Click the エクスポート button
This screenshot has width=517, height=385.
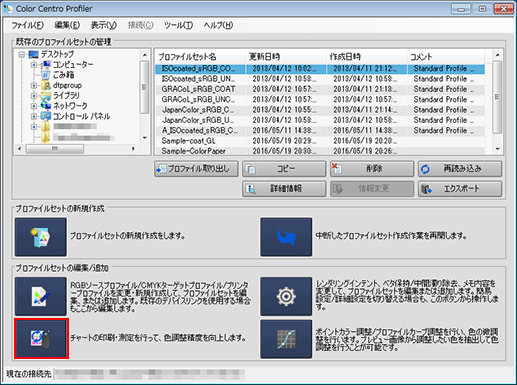click(x=460, y=189)
